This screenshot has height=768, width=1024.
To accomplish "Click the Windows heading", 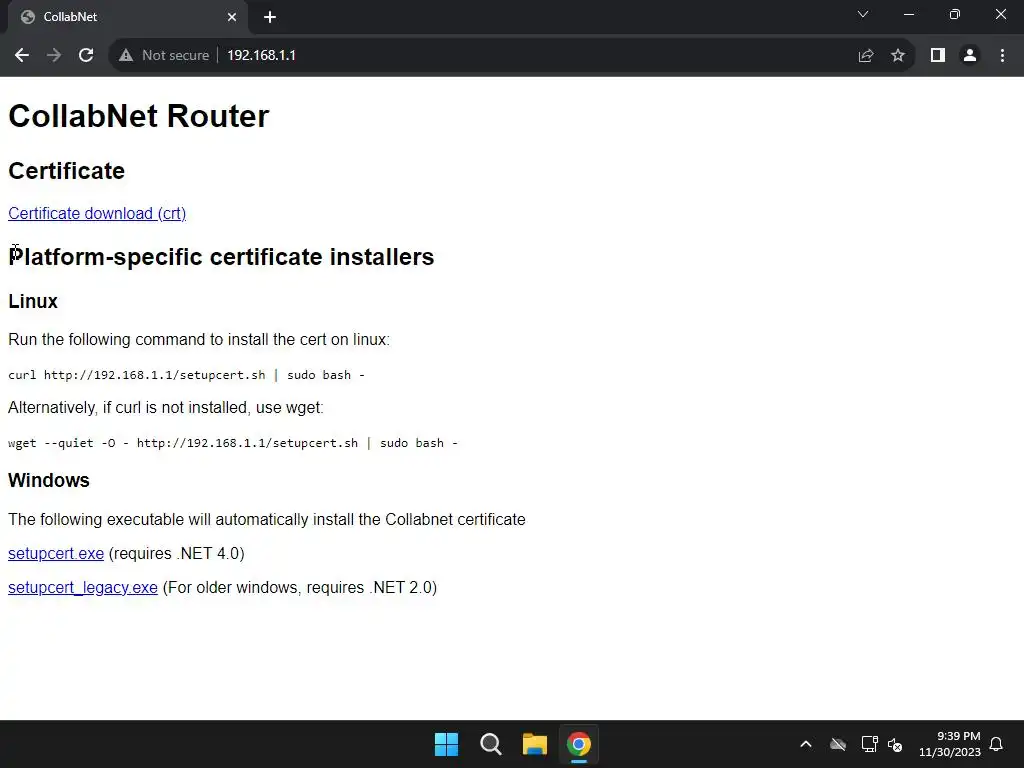I will click(48, 480).
